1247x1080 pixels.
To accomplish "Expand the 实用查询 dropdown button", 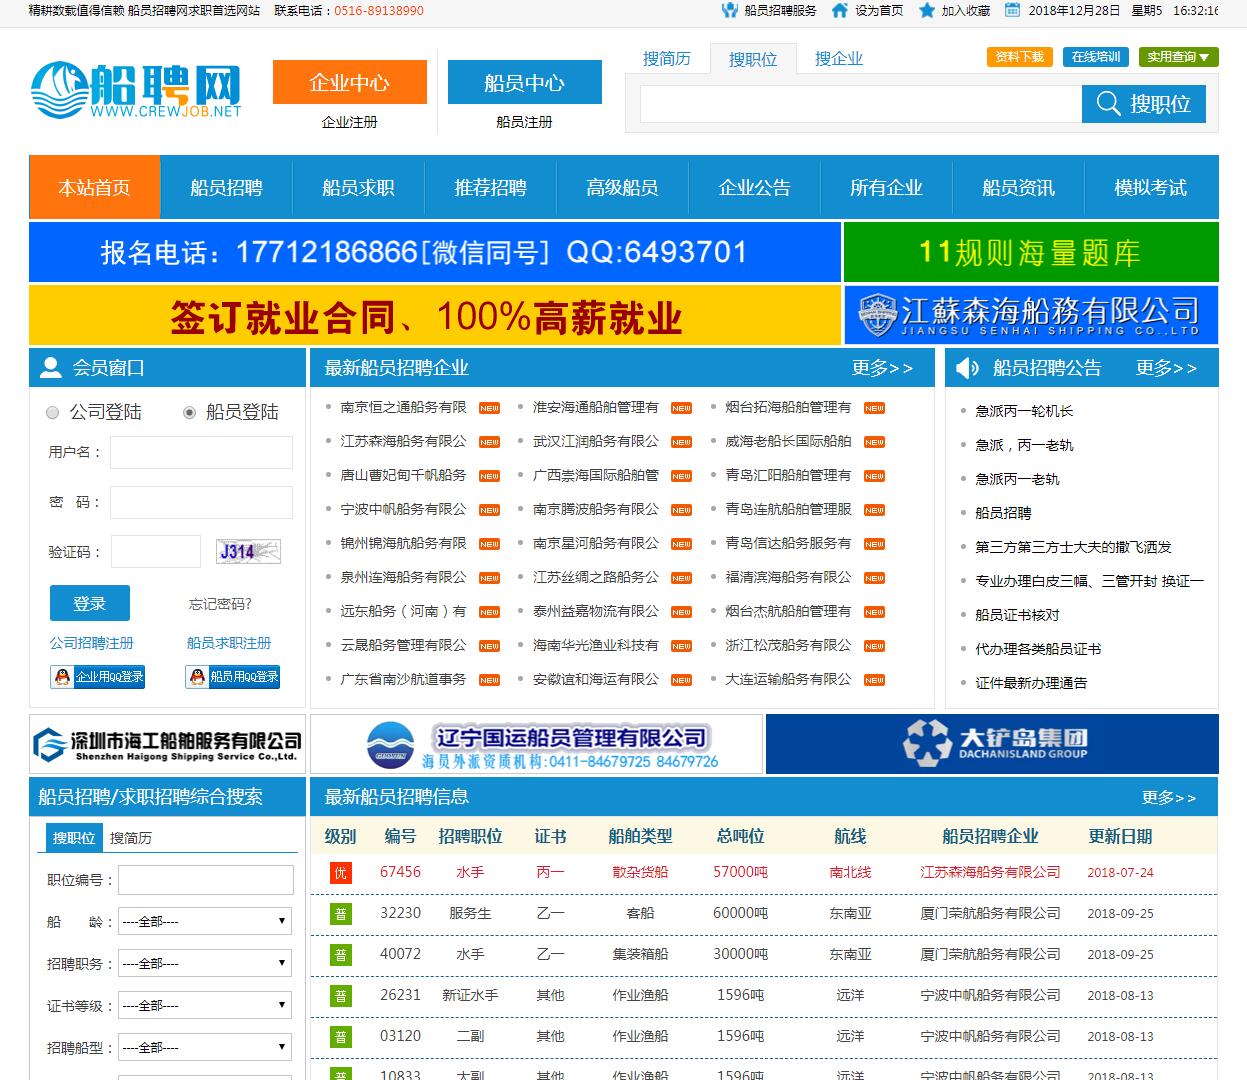I will point(1178,57).
